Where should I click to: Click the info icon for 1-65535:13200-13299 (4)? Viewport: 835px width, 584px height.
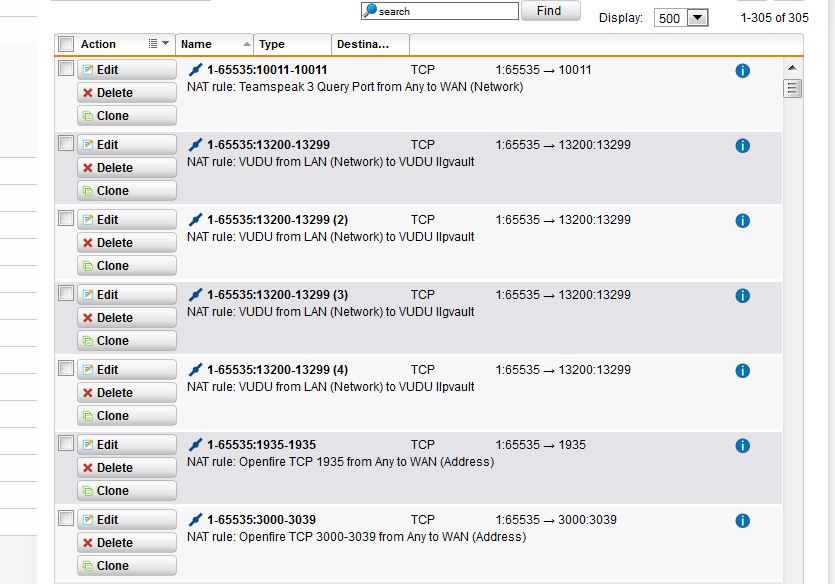coord(742,371)
